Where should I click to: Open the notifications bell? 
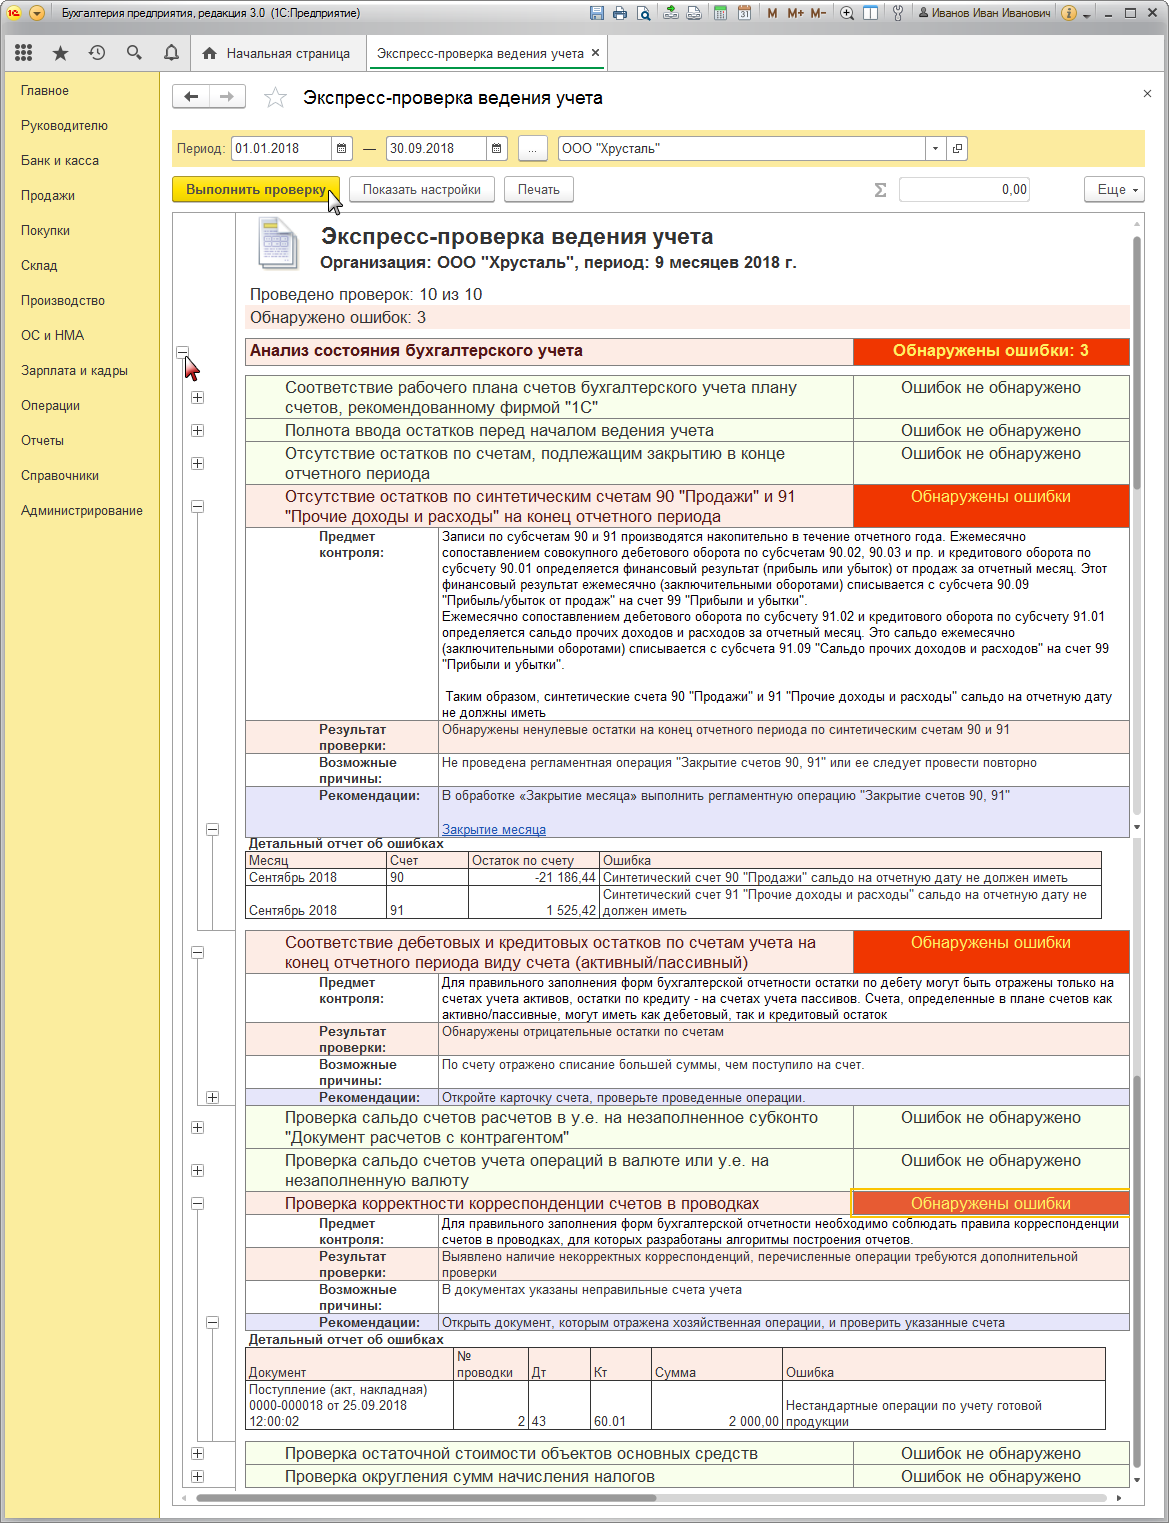[x=171, y=53]
